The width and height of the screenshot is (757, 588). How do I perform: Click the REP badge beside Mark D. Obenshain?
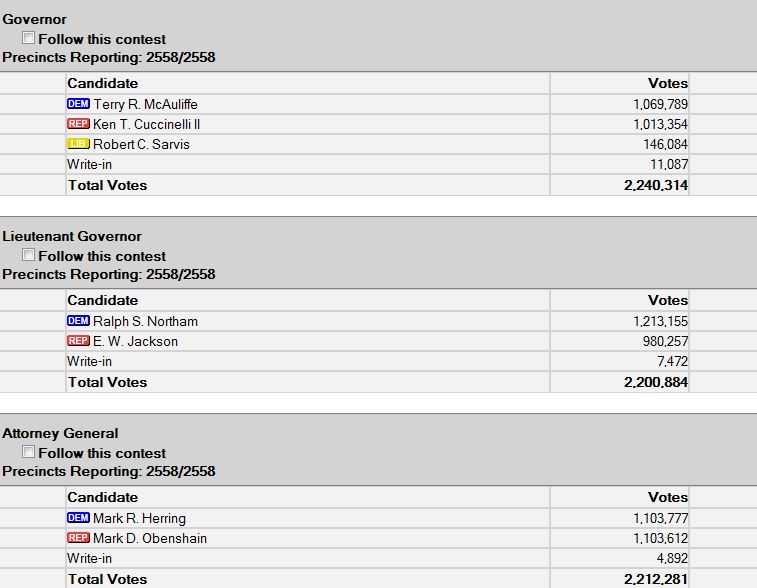(x=78, y=538)
